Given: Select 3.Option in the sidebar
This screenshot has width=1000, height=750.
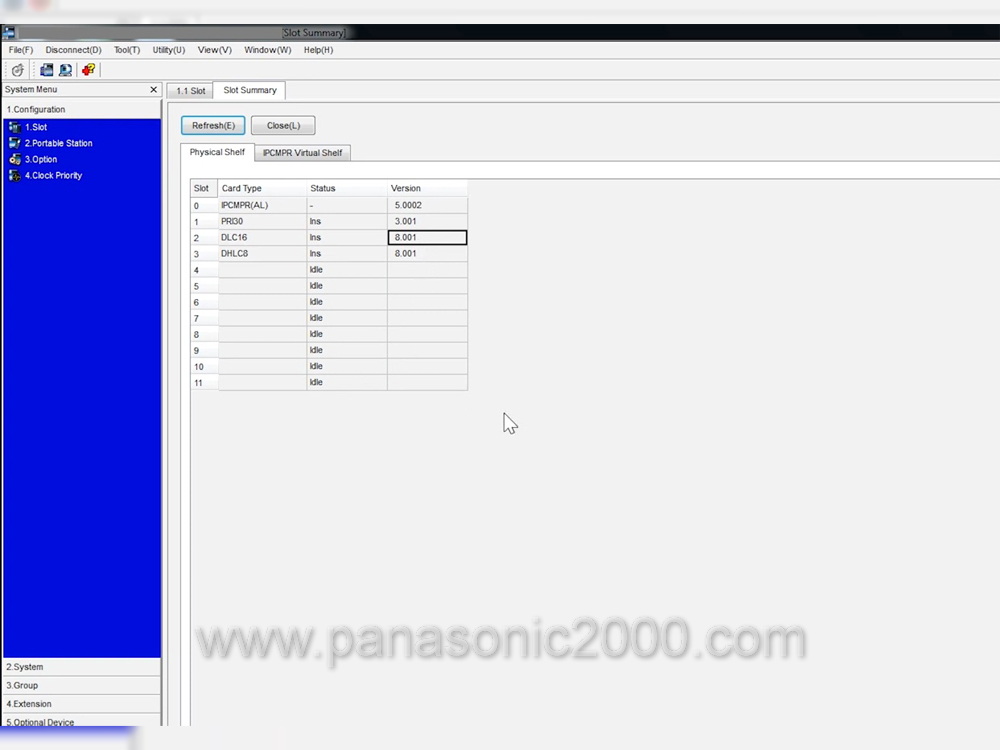Looking at the screenshot, I should pyautogui.click(x=41, y=159).
